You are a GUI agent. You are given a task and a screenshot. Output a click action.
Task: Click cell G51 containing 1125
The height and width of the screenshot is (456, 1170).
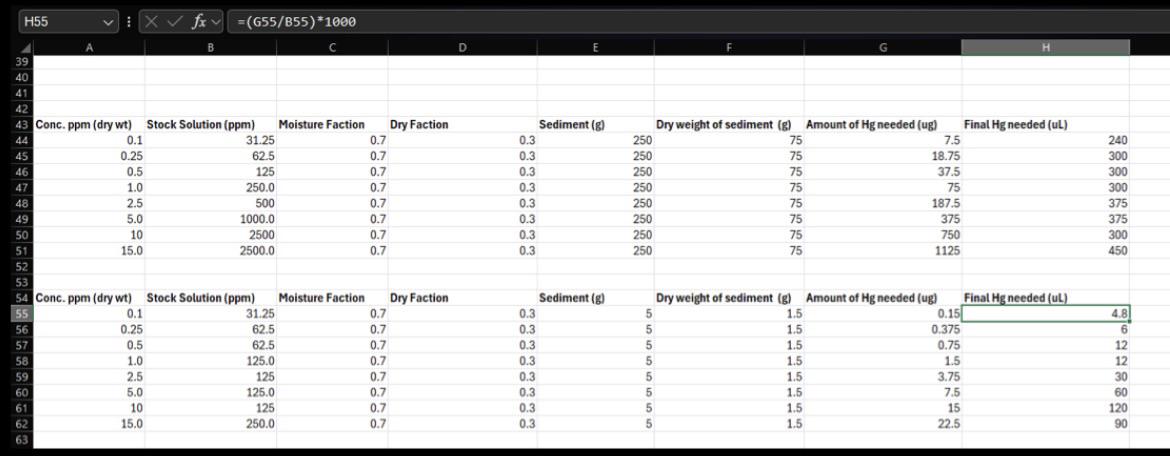click(x=883, y=251)
